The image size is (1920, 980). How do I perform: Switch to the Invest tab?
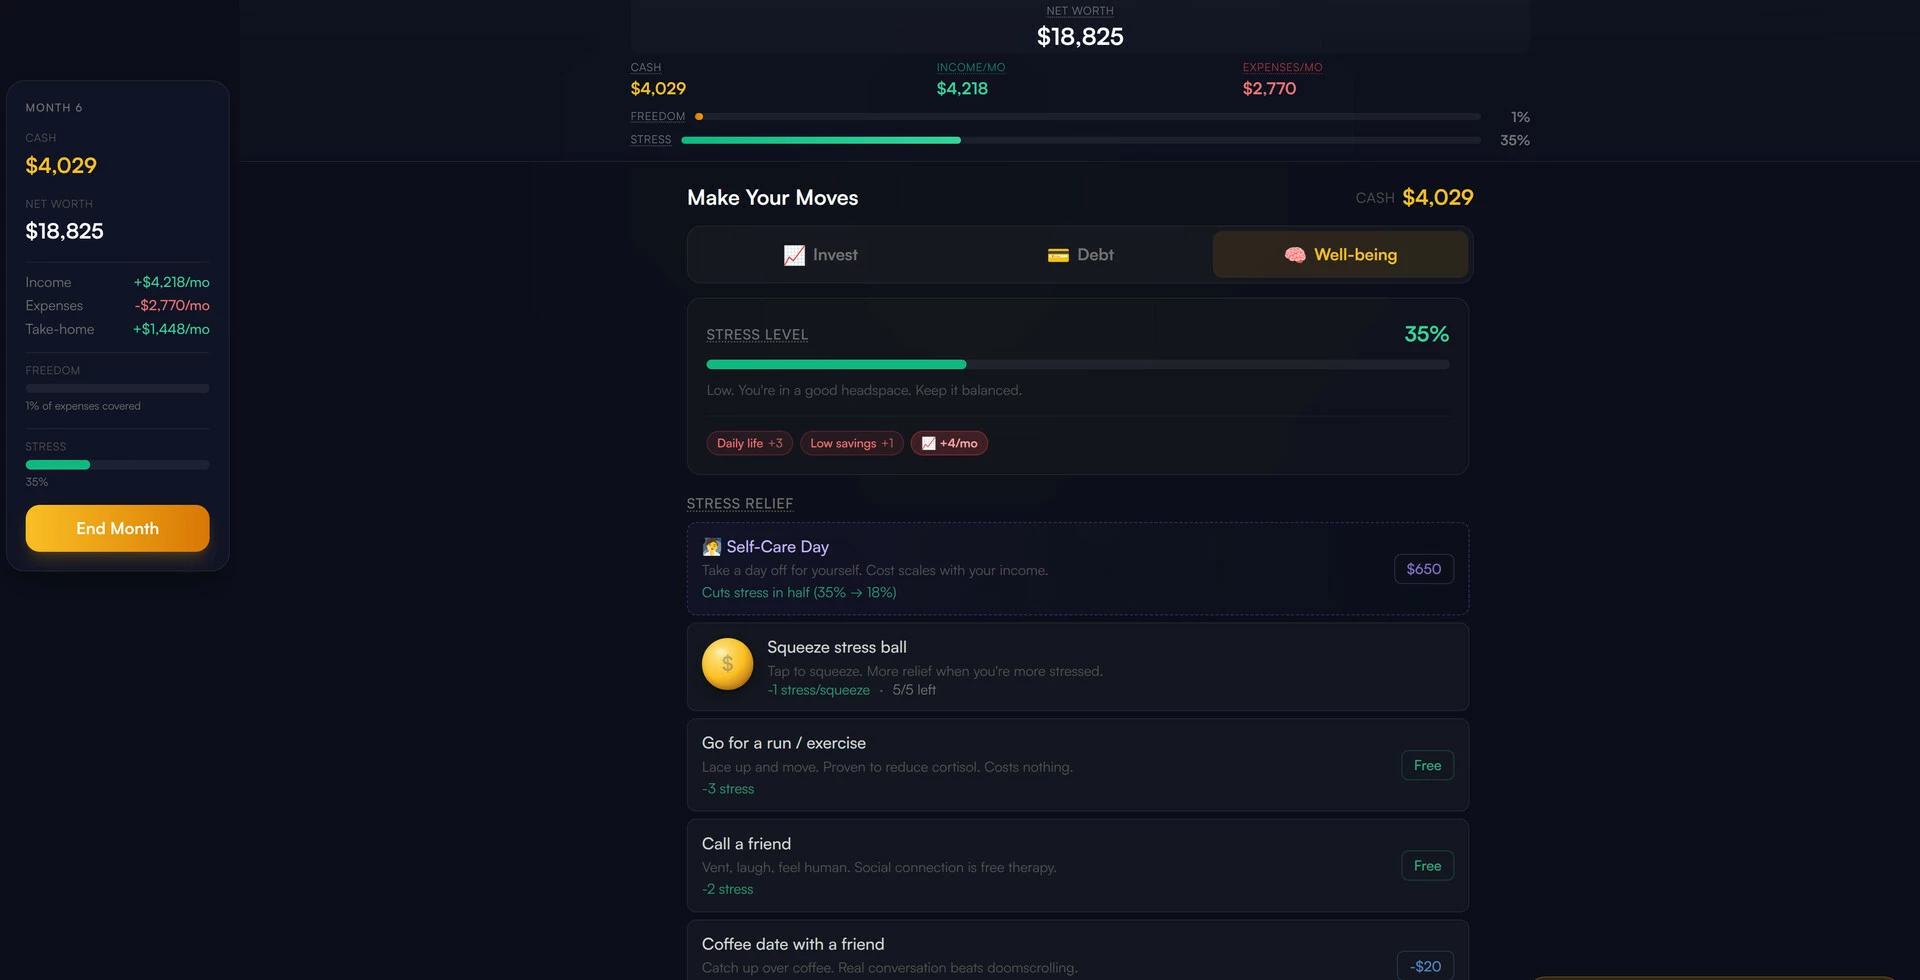click(x=820, y=255)
